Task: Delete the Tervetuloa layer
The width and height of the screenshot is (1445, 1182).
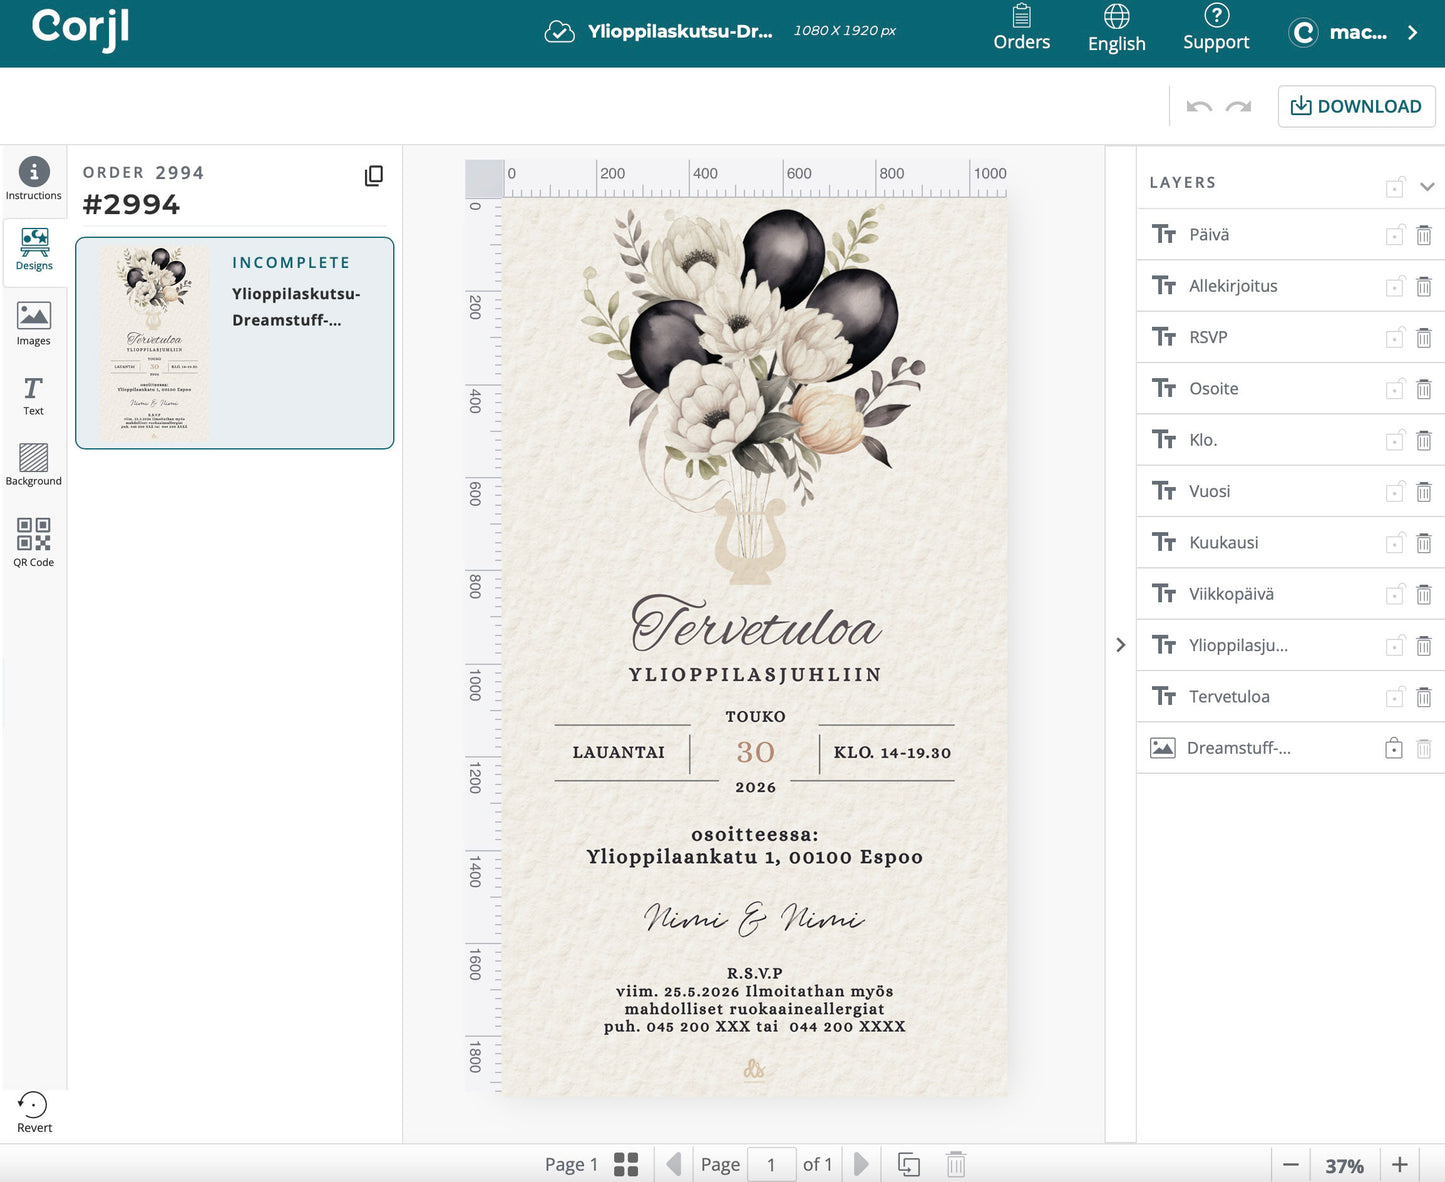Action: click(1424, 696)
